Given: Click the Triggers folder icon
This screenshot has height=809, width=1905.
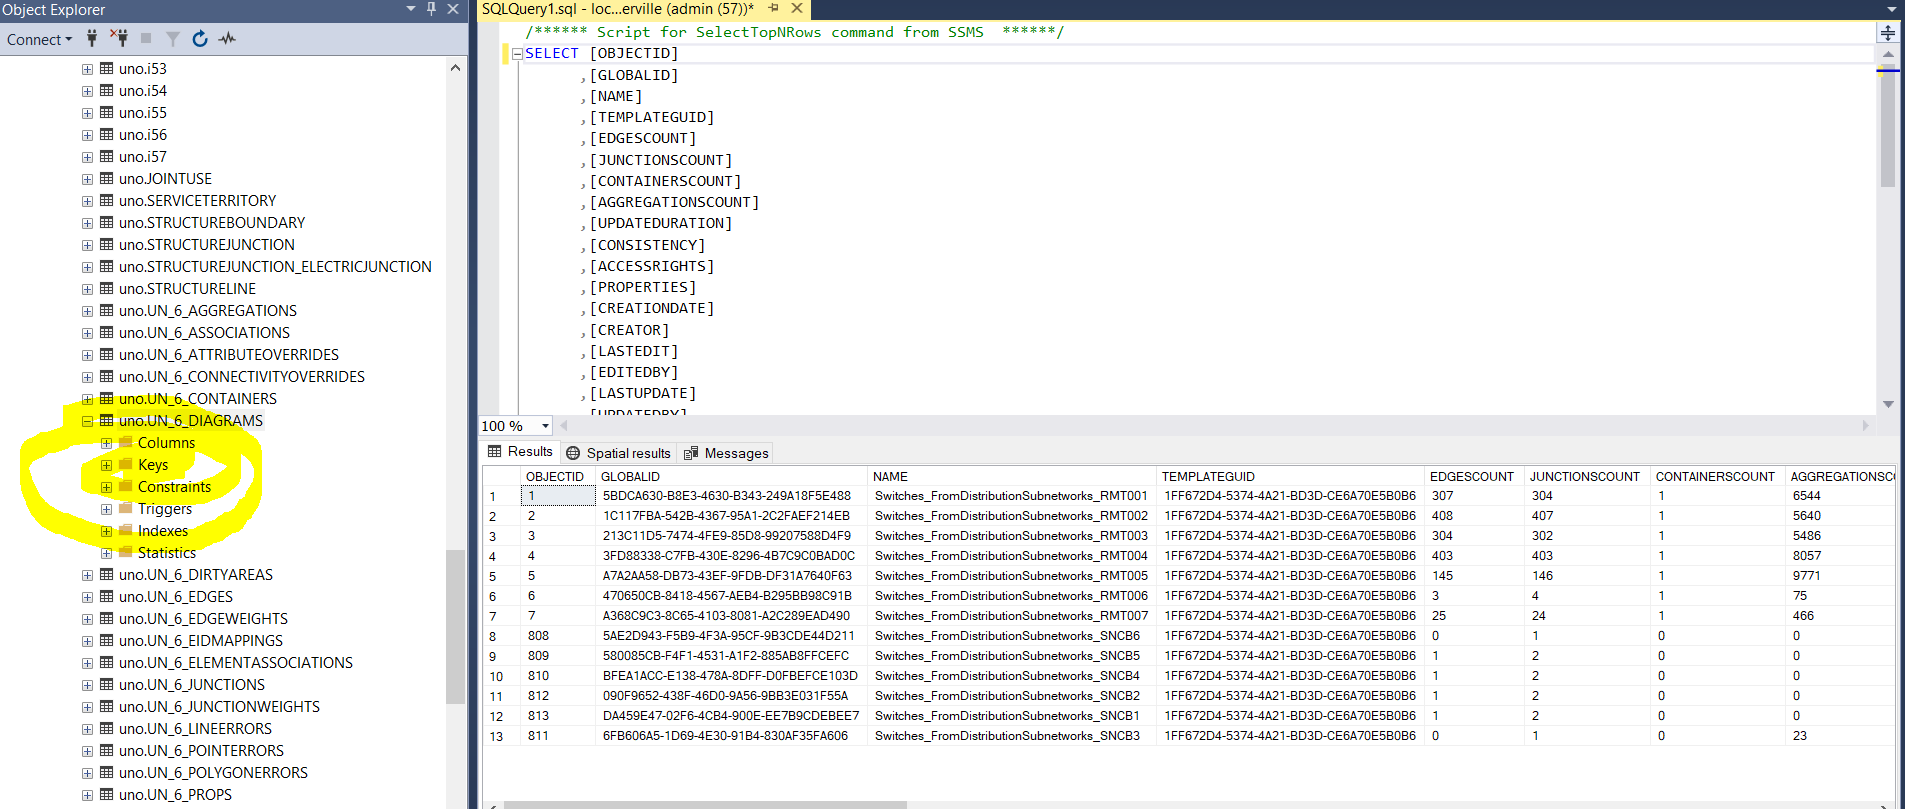Looking at the screenshot, I should coord(126,508).
